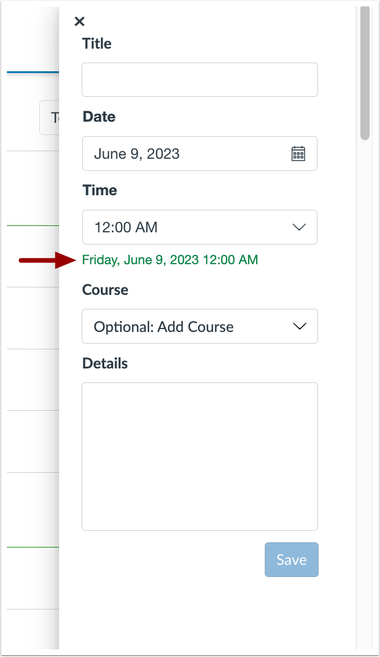Click into the June 9, 2023 date field
380x657 pixels.
pos(199,153)
